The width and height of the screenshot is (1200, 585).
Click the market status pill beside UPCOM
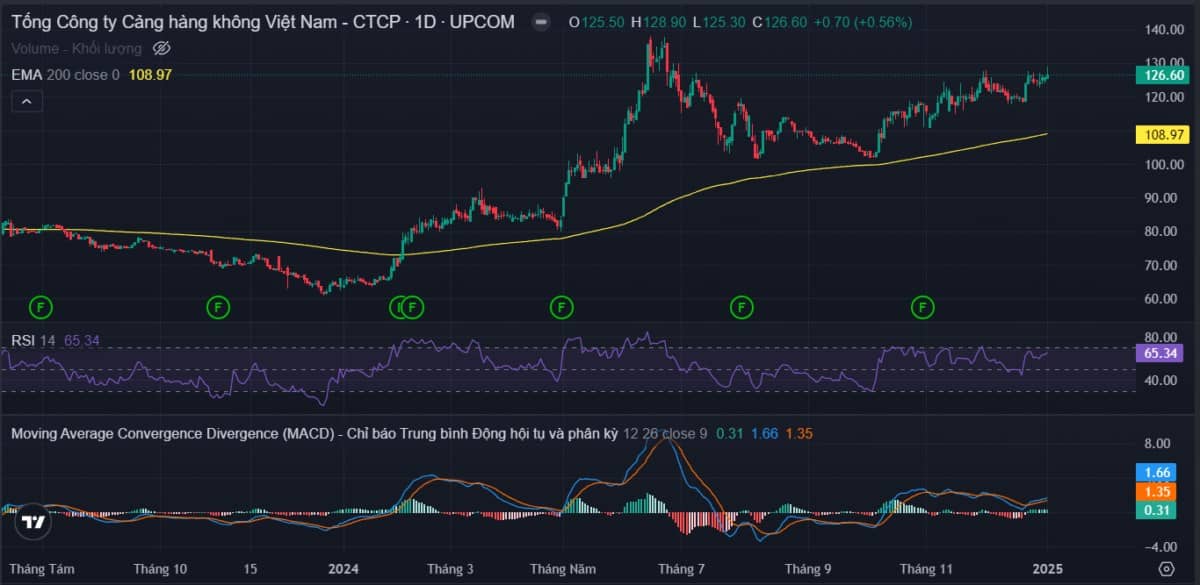tap(540, 22)
